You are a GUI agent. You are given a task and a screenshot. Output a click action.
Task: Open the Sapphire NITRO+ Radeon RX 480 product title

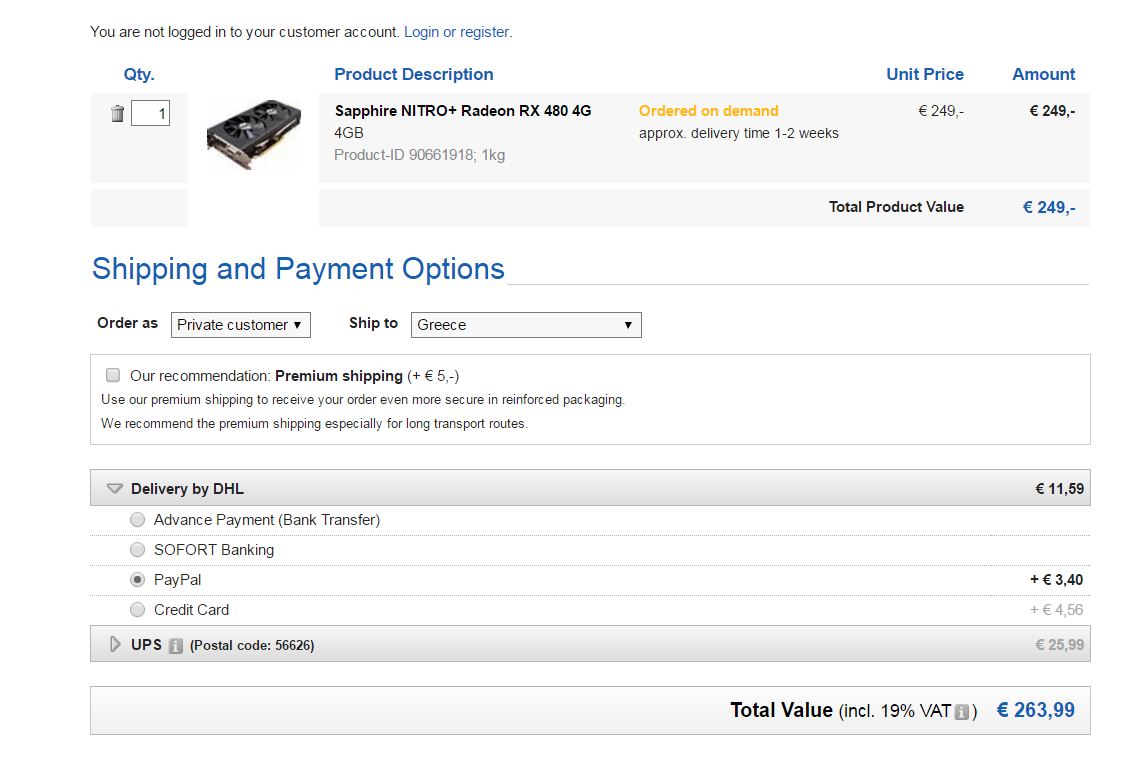click(463, 111)
